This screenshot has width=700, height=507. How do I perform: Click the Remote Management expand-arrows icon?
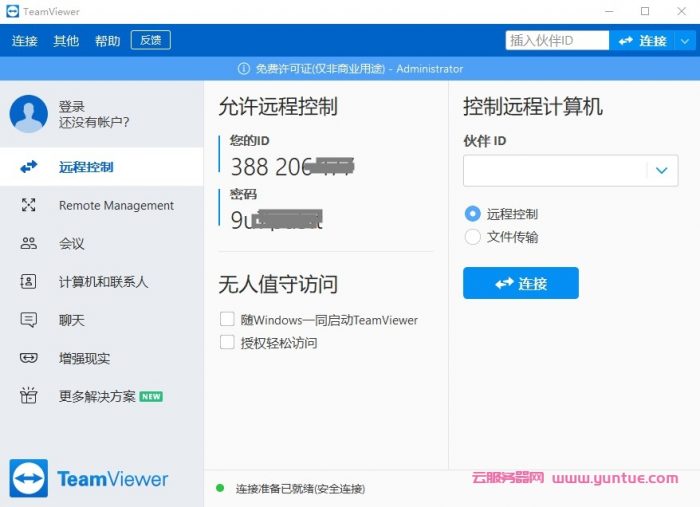(29, 205)
